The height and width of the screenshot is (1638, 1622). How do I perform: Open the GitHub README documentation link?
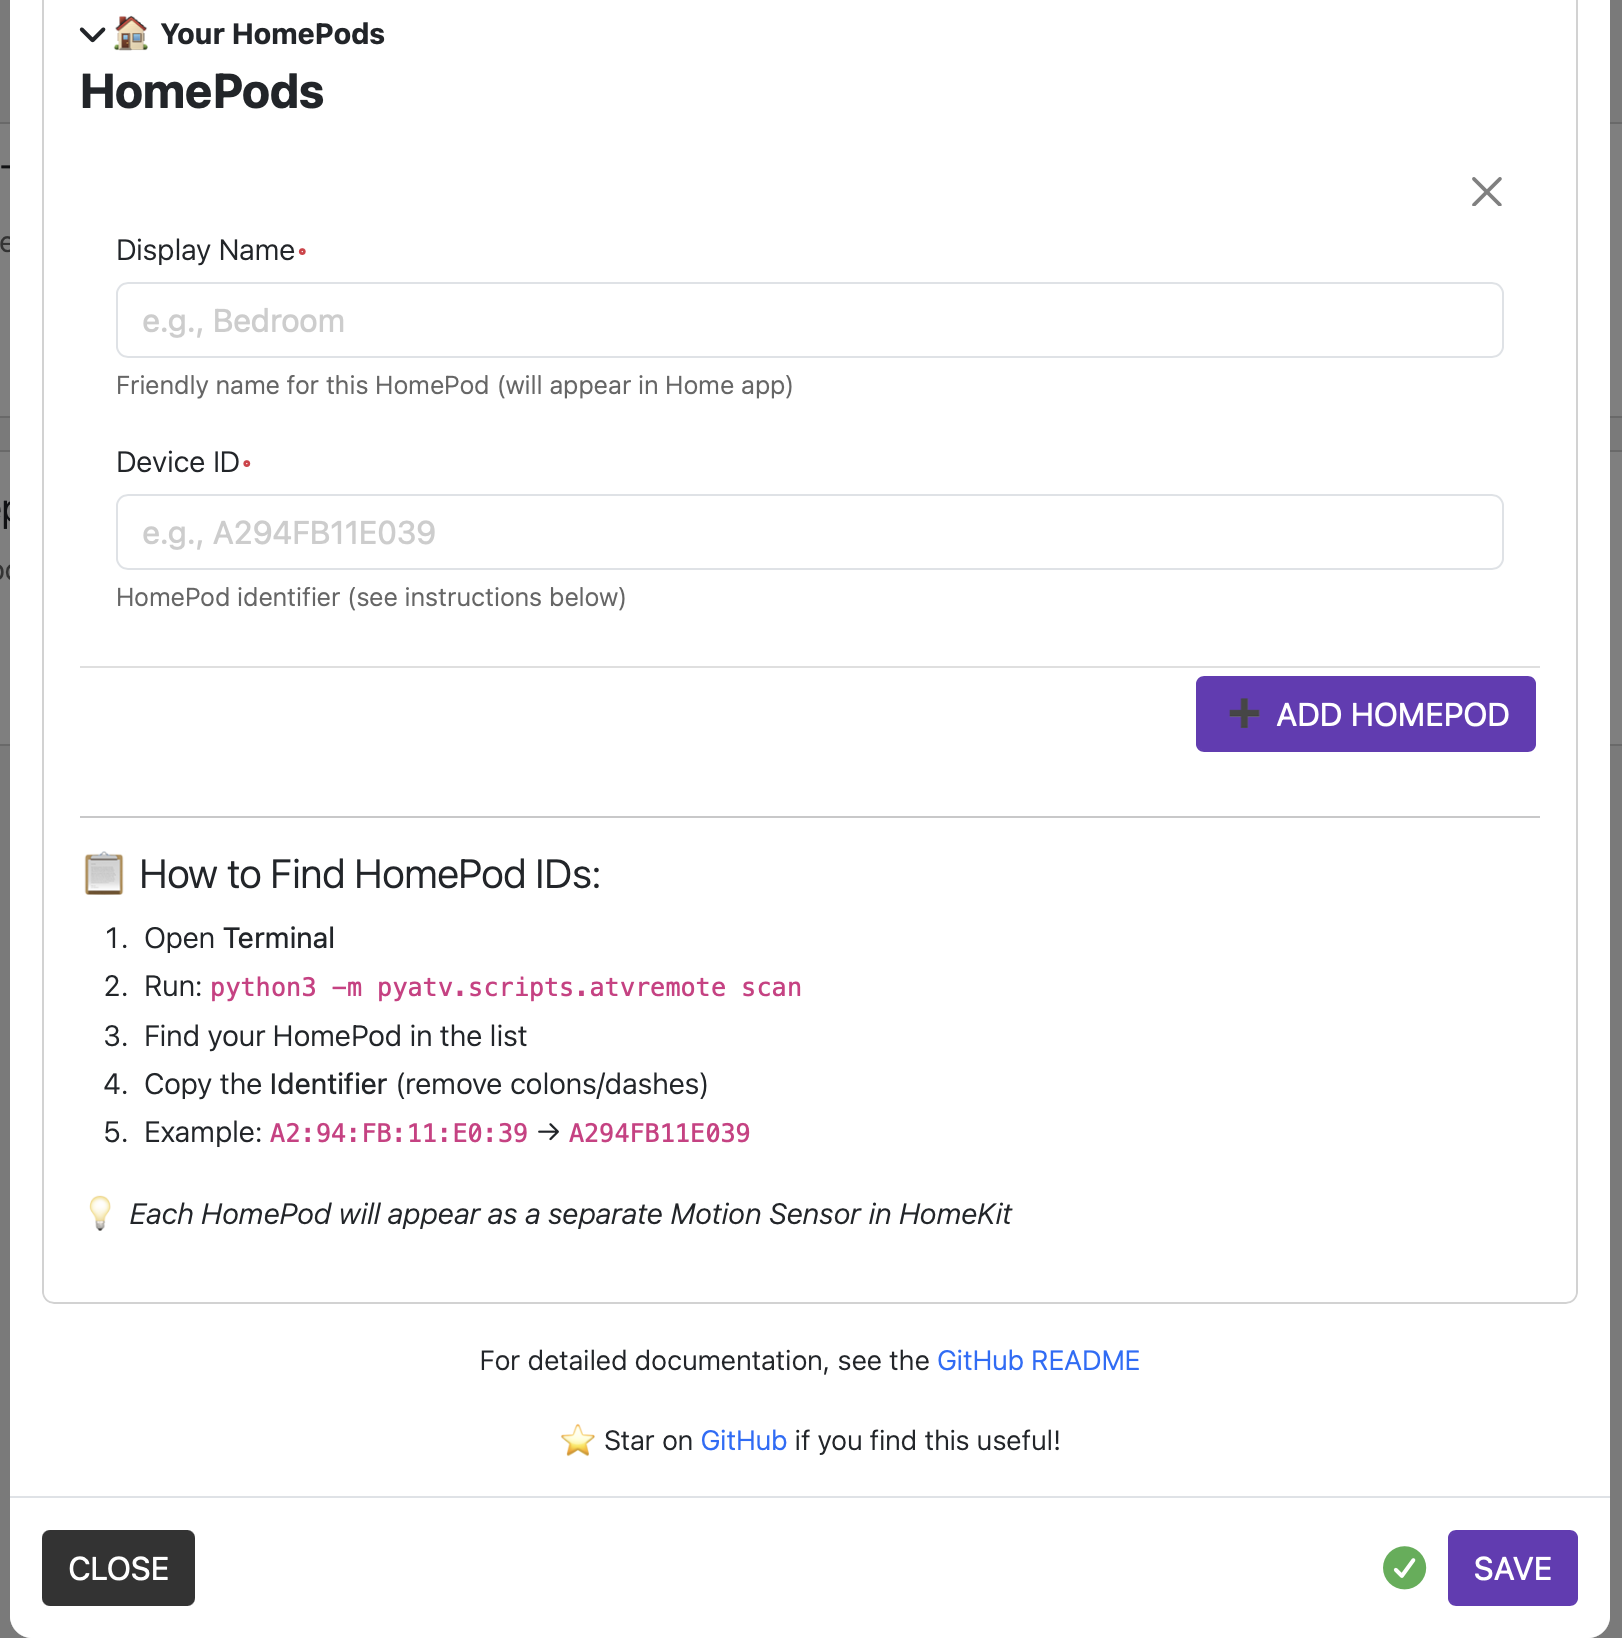pyautogui.click(x=1038, y=1360)
